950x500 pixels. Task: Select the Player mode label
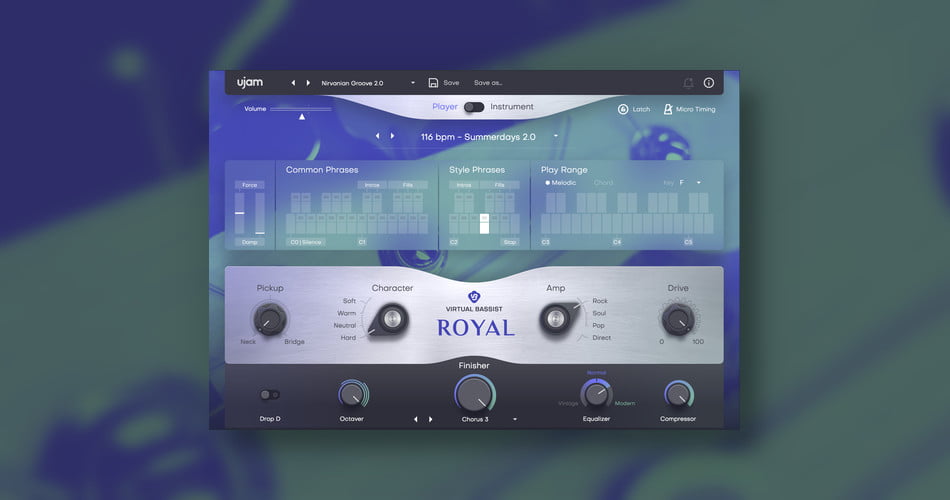coord(445,107)
